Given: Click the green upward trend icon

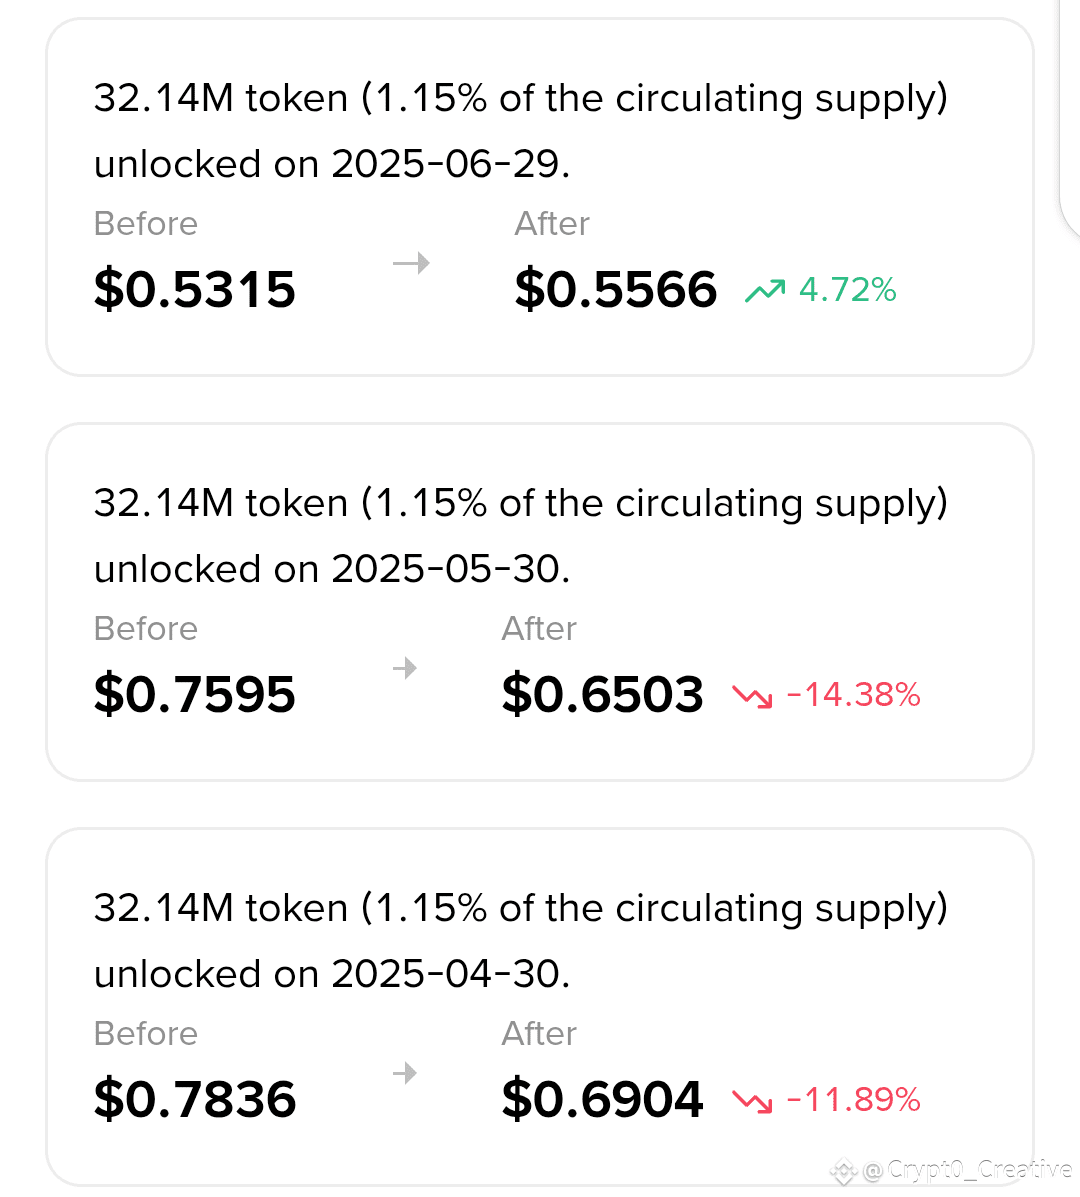Looking at the screenshot, I should [765, 291].
